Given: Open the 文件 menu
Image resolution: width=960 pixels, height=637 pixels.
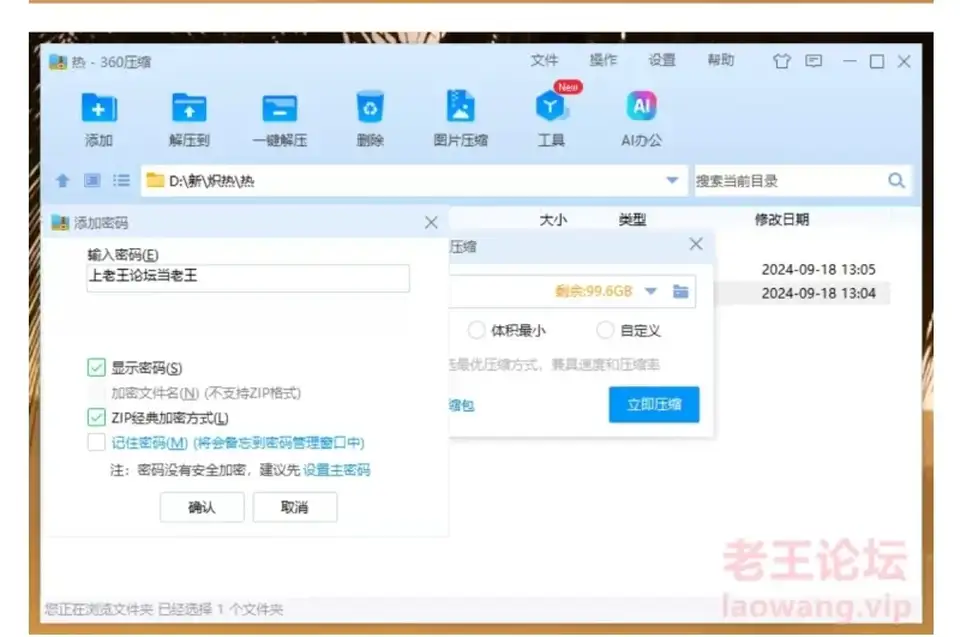Looking at the screenshot, I should point(544,60).
